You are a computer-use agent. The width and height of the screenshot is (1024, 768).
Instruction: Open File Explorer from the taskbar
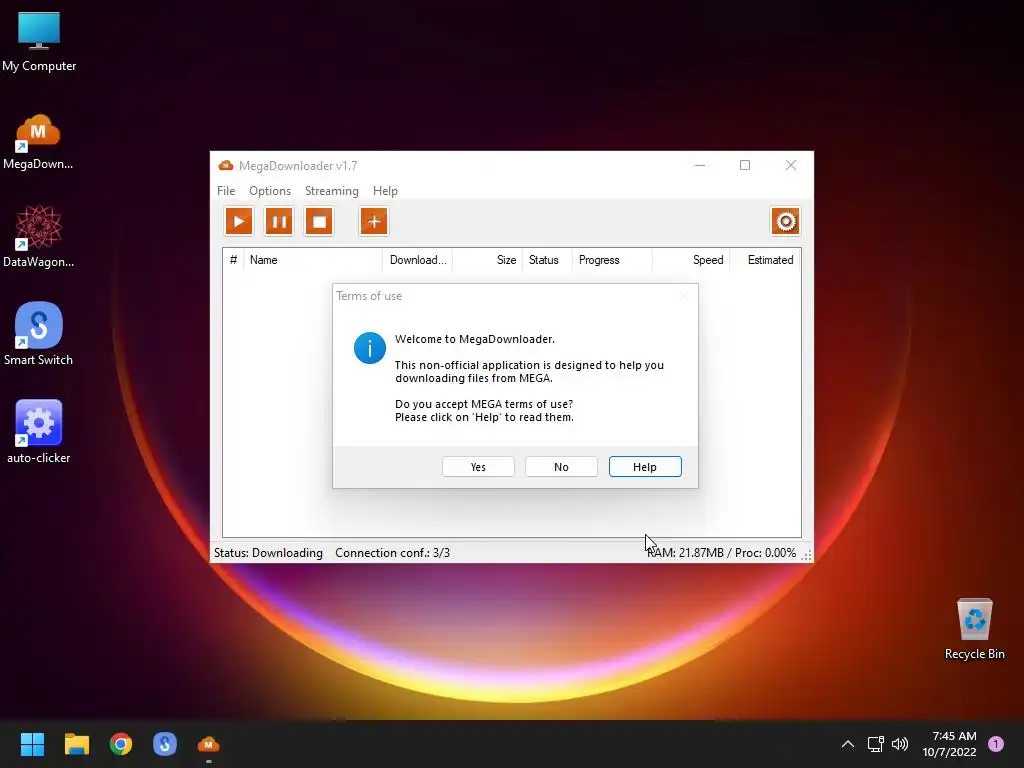[x=76, y=744]
